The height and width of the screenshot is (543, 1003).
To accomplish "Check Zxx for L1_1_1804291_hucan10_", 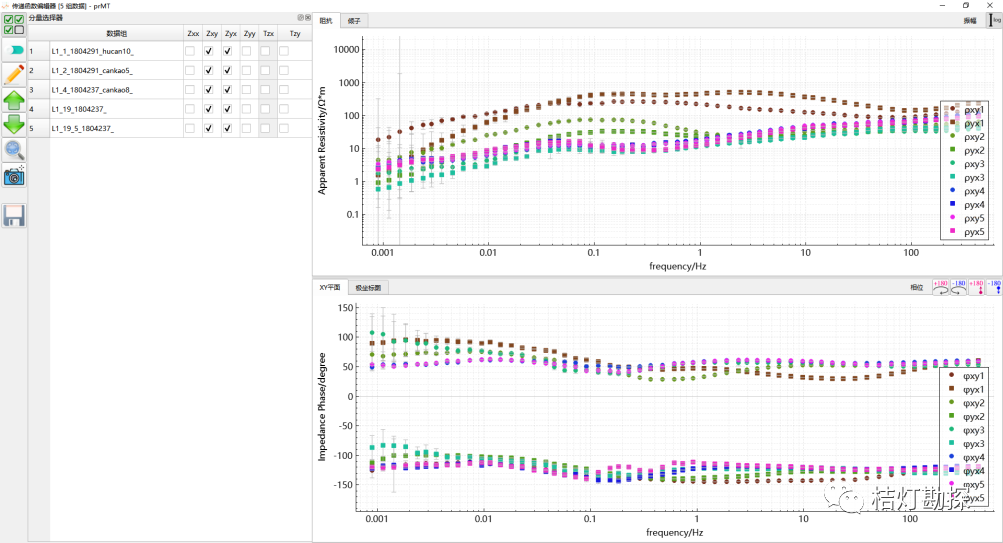I will tap(190, 51).
